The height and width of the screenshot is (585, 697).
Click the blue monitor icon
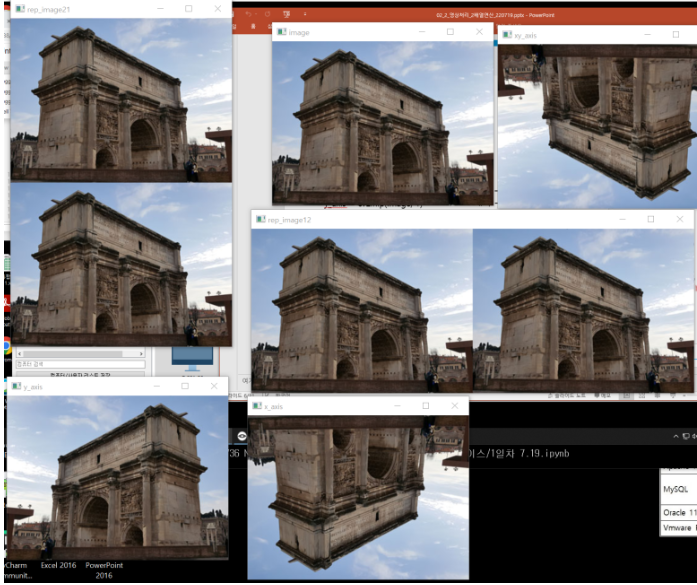[x=192, y=358]
